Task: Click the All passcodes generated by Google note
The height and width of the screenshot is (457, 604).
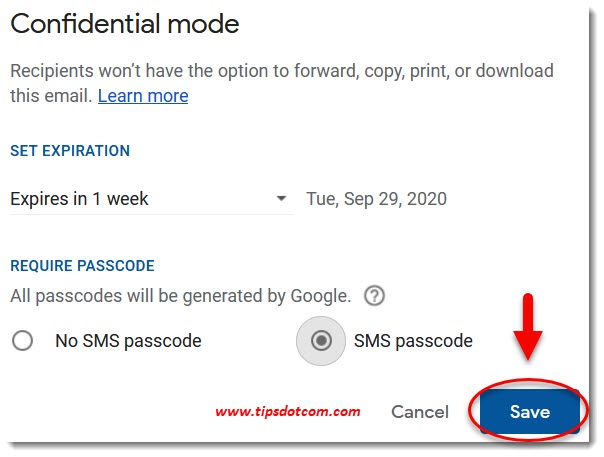Action: (181, 296)
